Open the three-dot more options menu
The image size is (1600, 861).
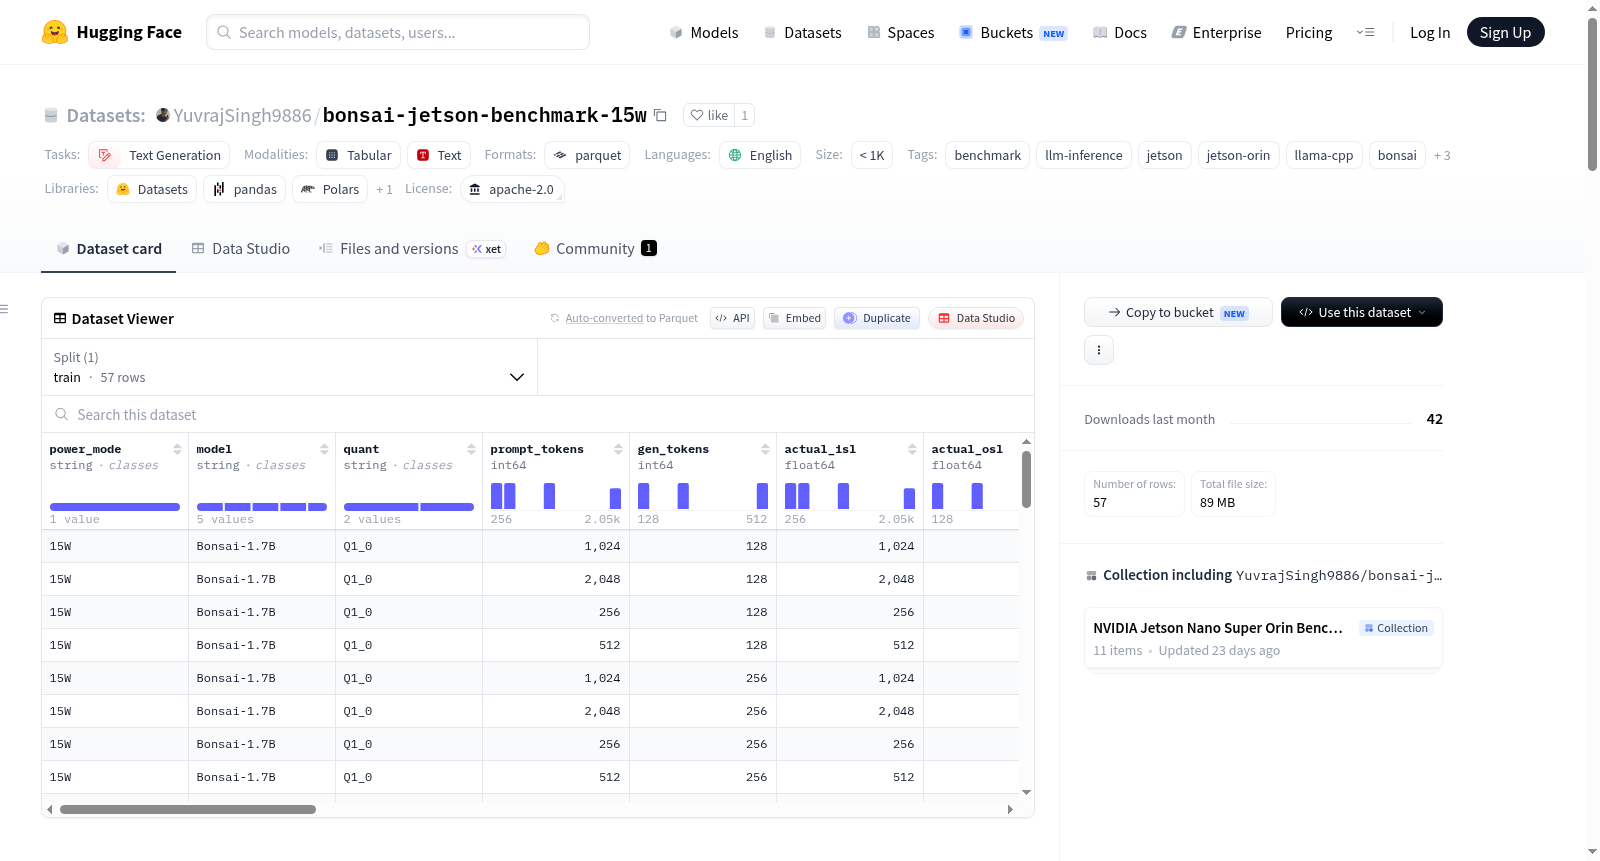[1099, 350]
